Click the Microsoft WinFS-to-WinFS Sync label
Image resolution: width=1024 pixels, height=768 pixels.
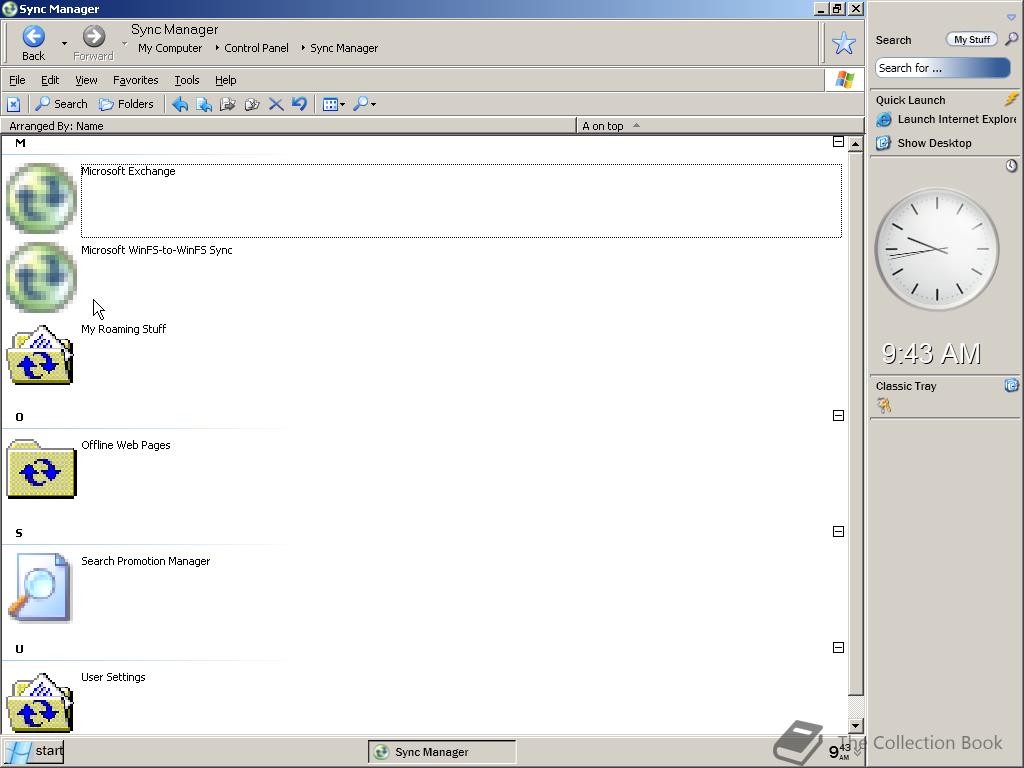pos(157,250)
